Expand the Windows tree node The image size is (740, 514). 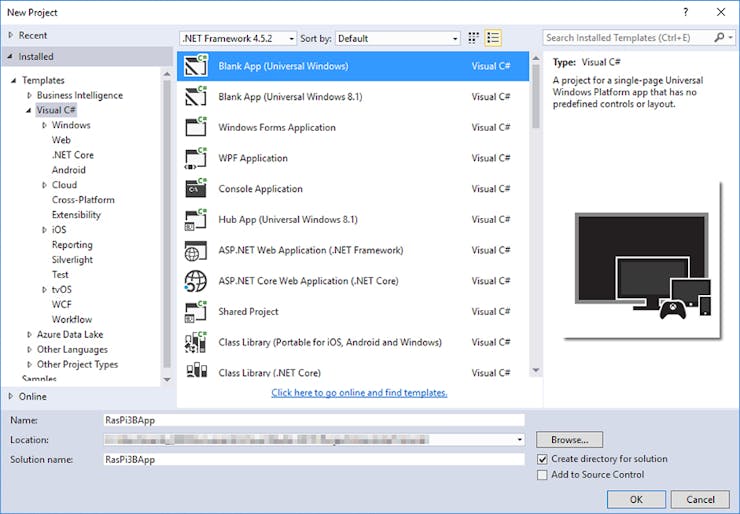(44, 125)
